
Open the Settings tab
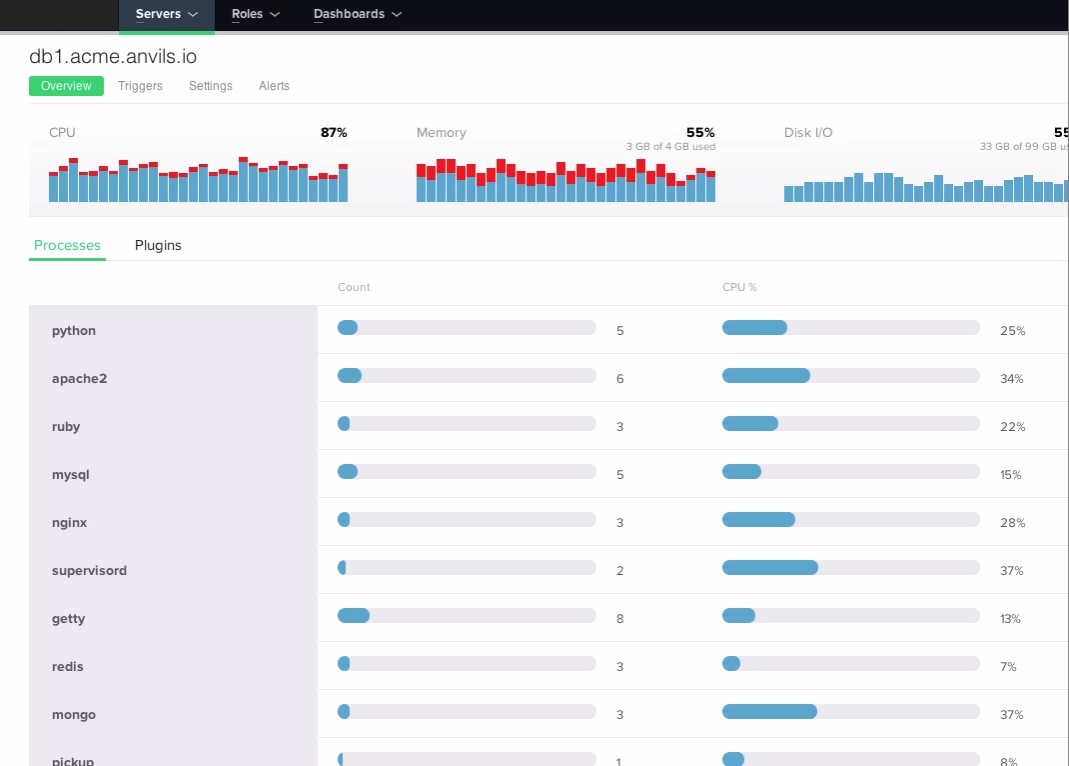click(x=210, y=86)
